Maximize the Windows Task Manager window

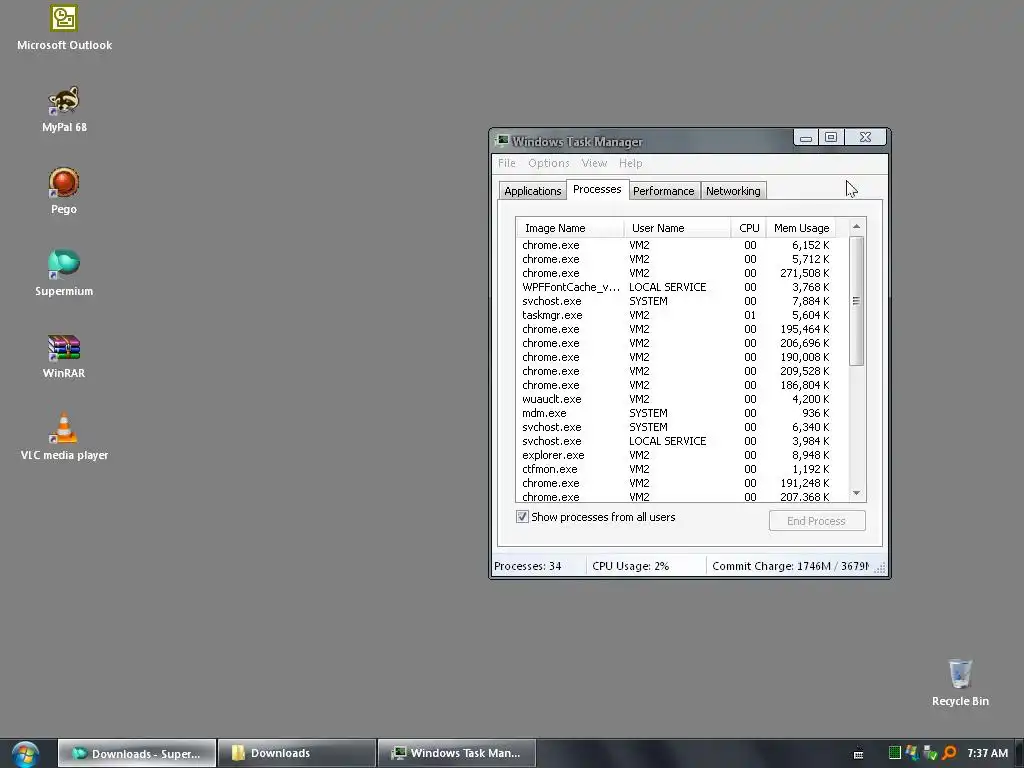point(831,137)
